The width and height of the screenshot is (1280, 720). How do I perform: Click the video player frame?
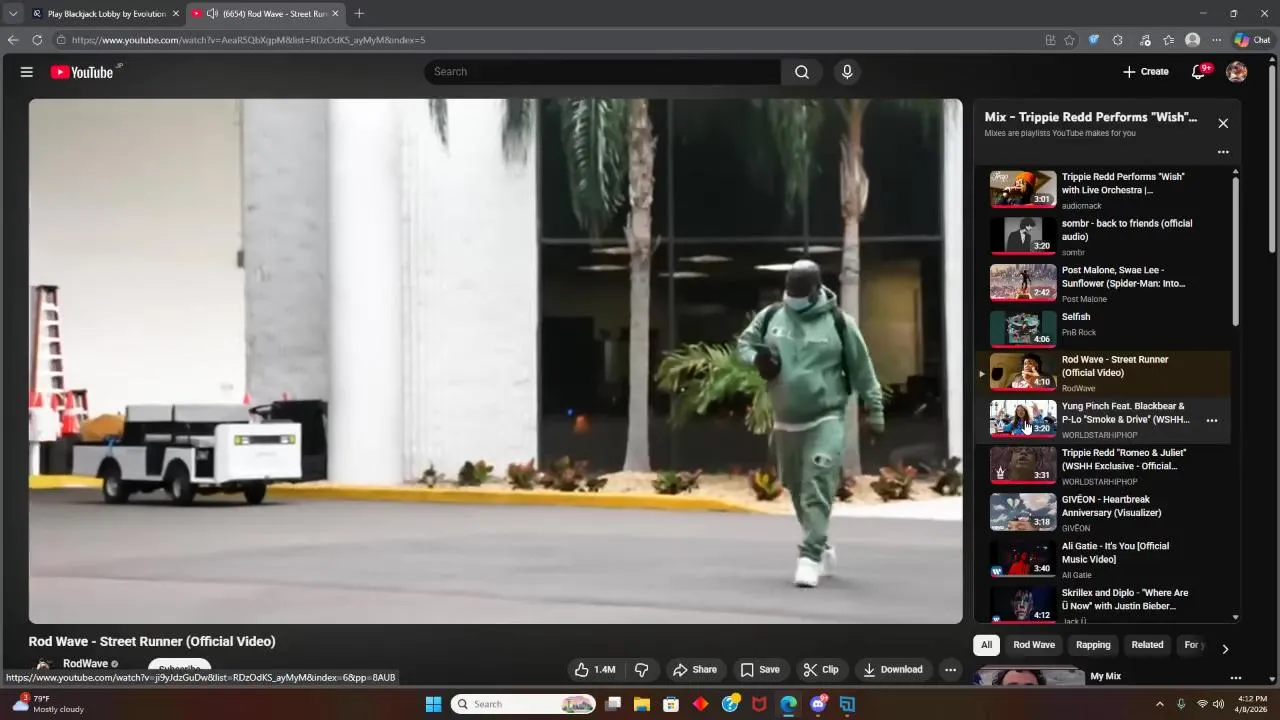495,361
